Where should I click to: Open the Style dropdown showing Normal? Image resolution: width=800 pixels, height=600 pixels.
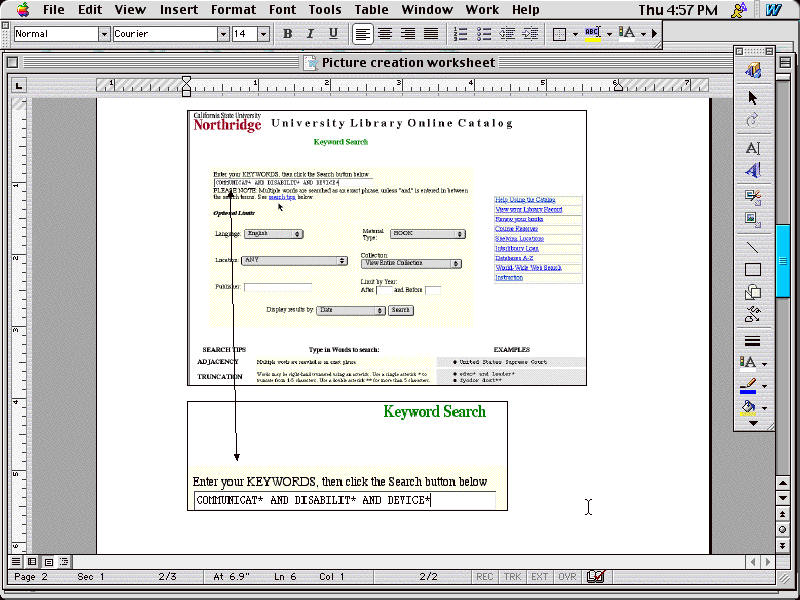[104, 34]
